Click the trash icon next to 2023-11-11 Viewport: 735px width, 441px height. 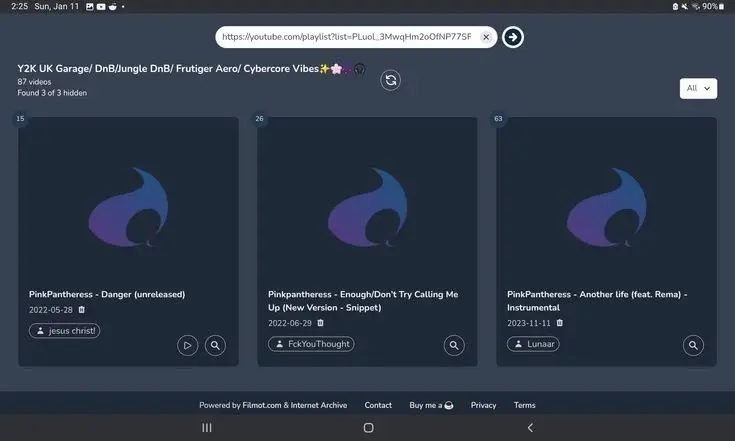click(x=560, y=323)
